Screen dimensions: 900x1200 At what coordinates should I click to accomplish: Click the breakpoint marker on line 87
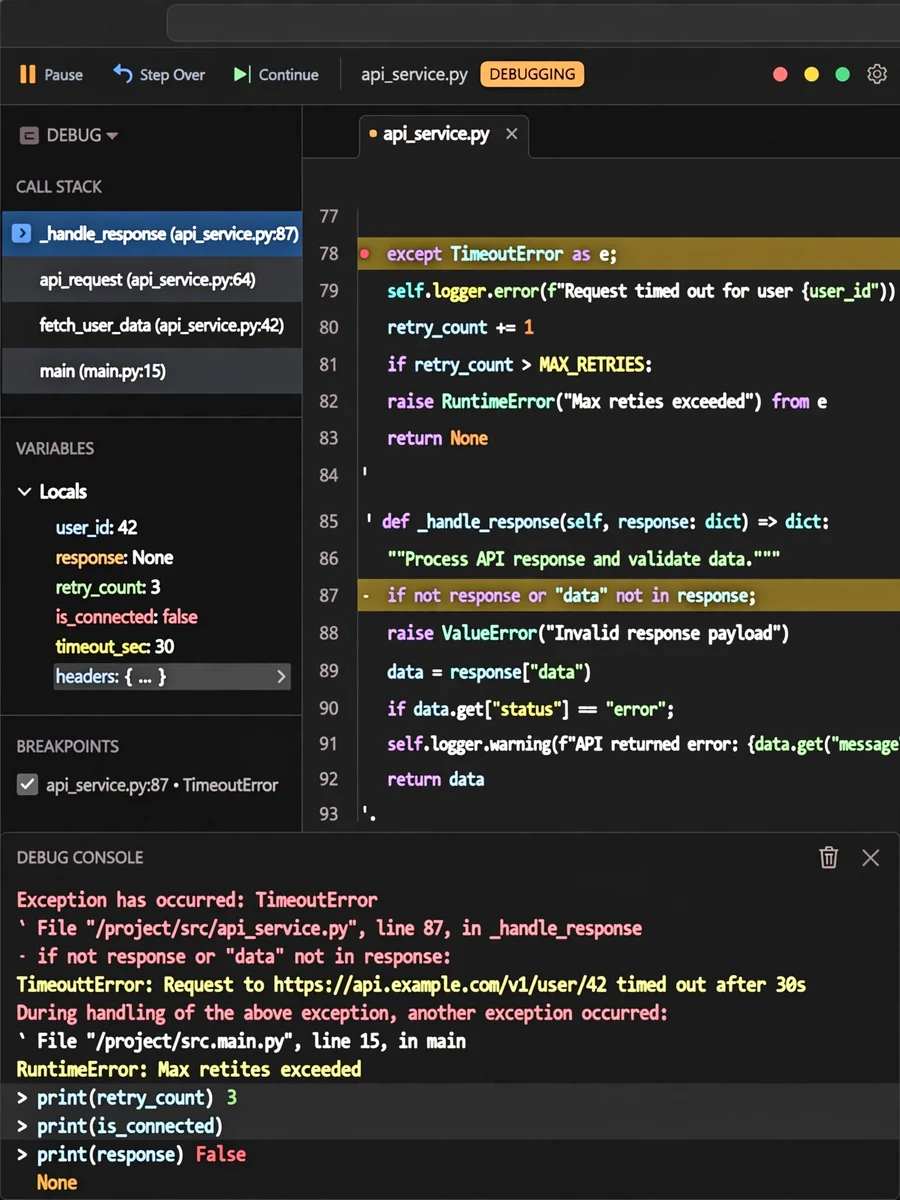(x=364, y=596)
